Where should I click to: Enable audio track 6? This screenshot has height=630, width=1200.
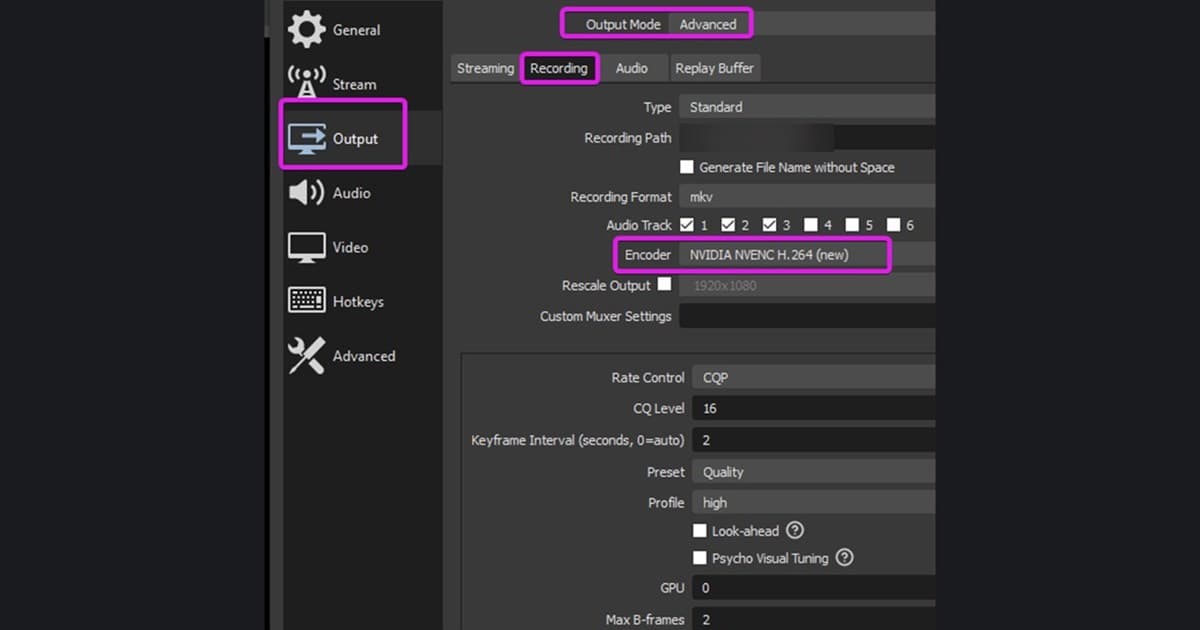tap(894, 225)
